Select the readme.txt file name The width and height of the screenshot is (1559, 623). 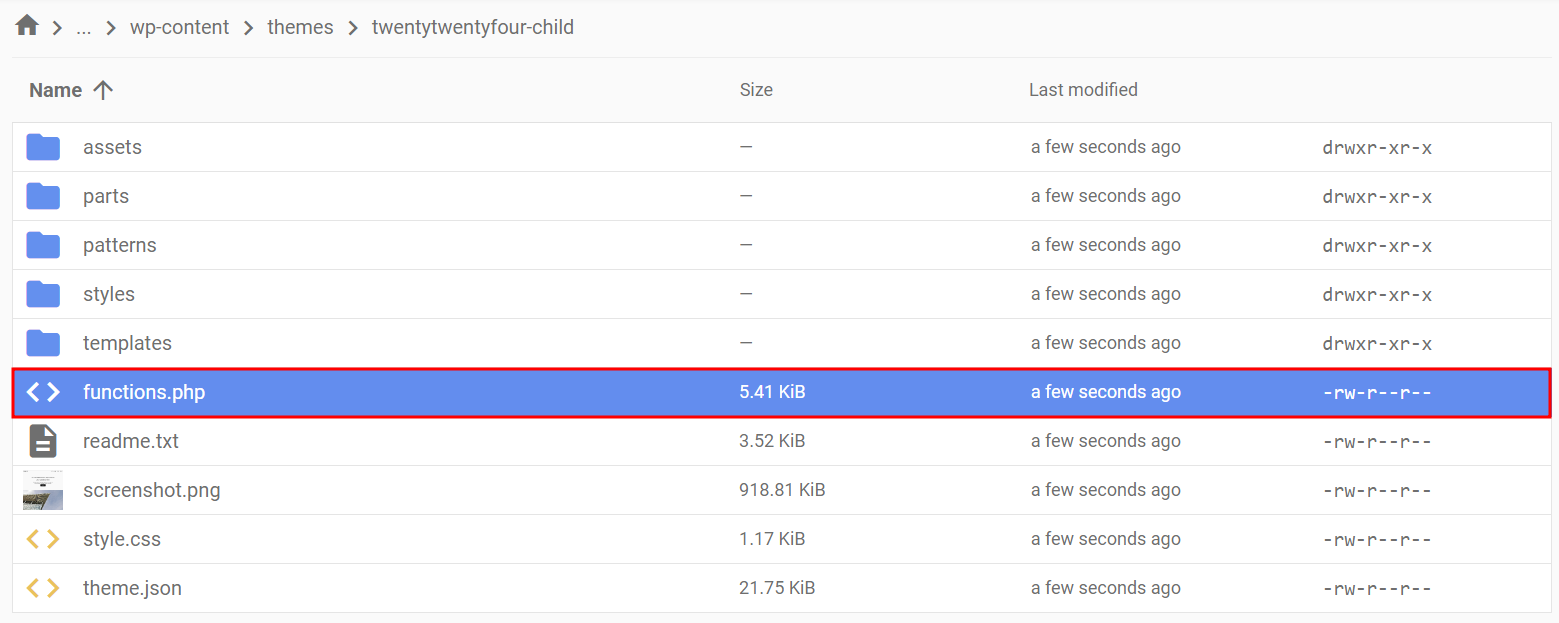click(131, 441)
